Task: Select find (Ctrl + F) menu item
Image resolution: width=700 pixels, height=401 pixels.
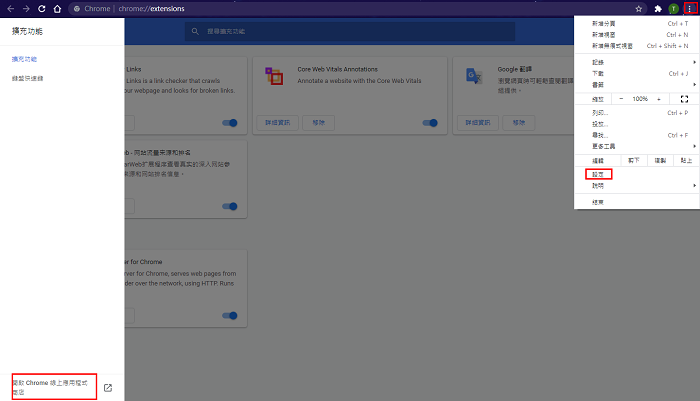Action: point(637,135)
